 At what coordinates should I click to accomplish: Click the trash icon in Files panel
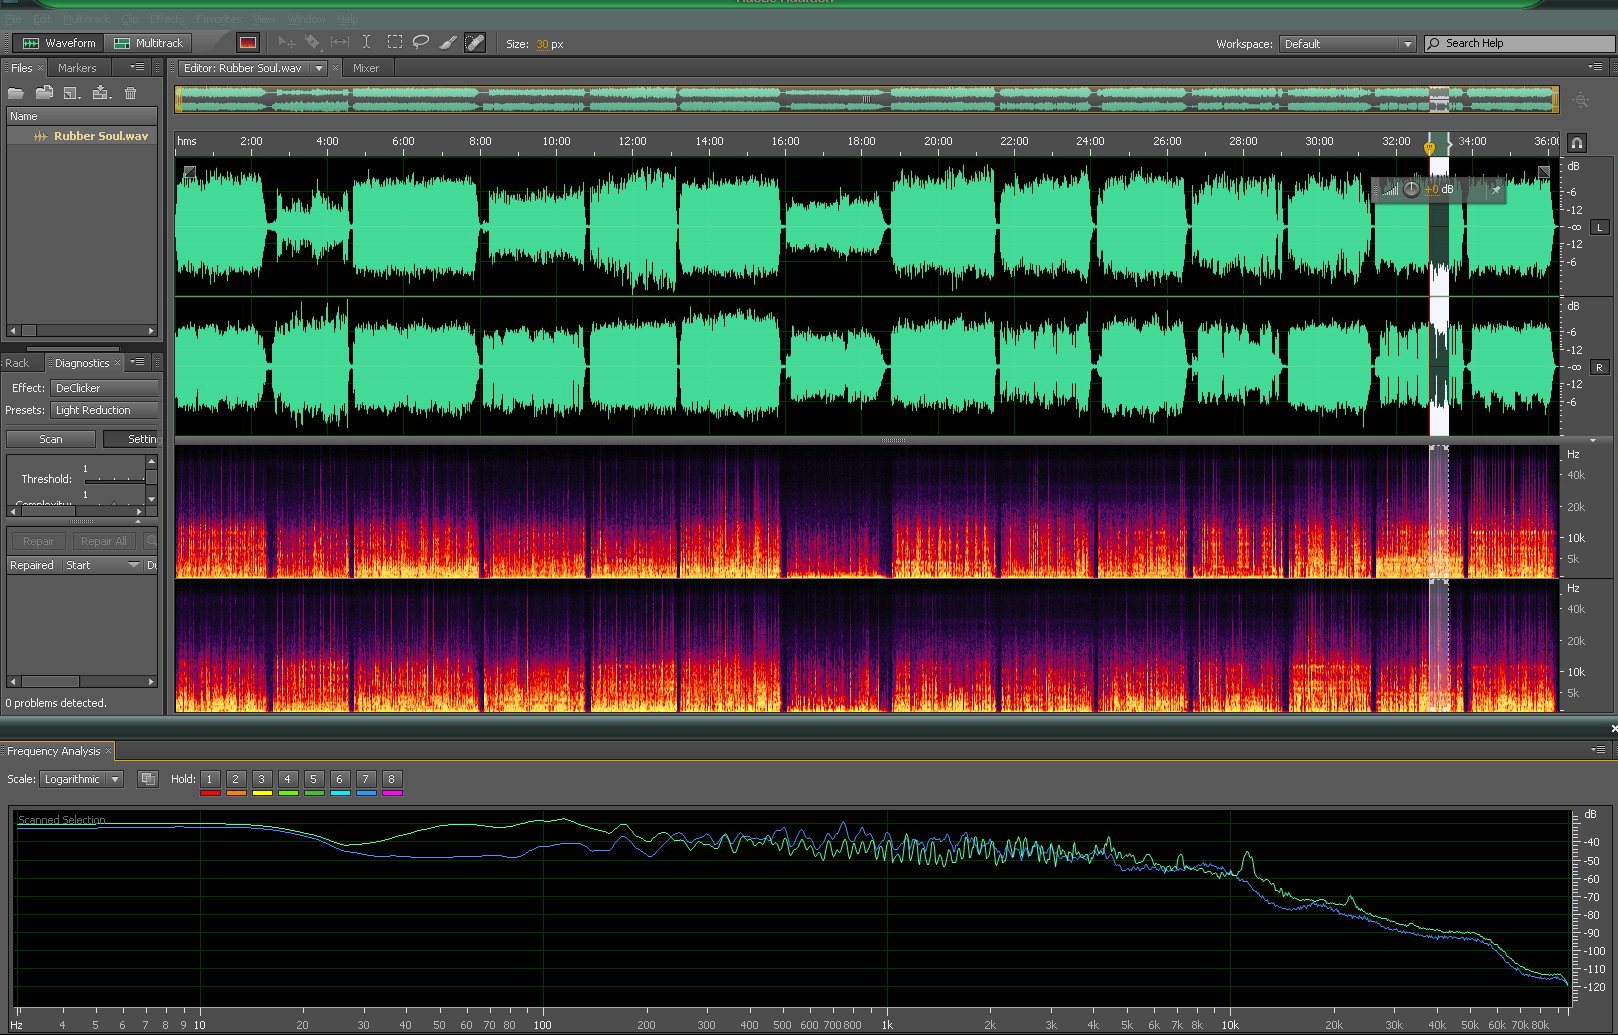tap(130, 93)
